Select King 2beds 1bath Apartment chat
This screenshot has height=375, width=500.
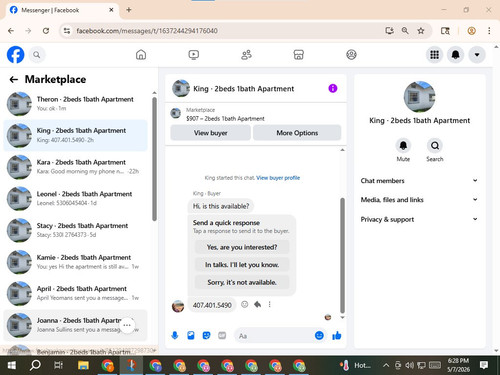(x=75, y=135)
